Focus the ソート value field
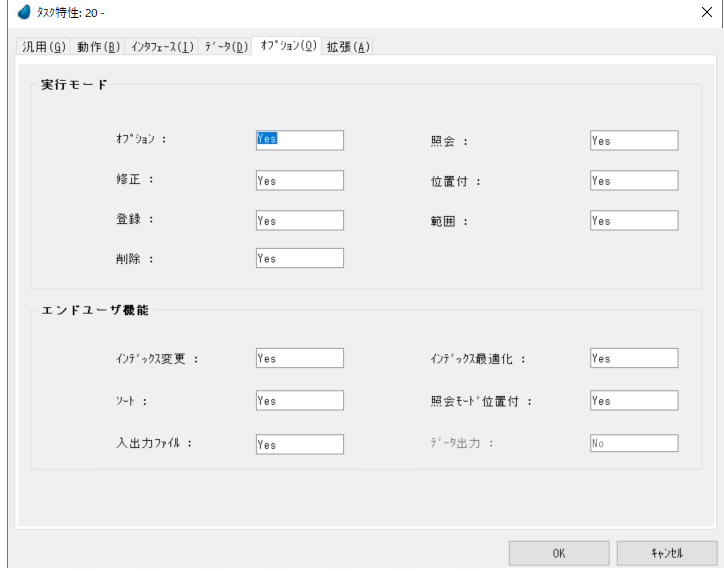Image resolution: width=724 pixels, height=572 pixels. (299, 400)
